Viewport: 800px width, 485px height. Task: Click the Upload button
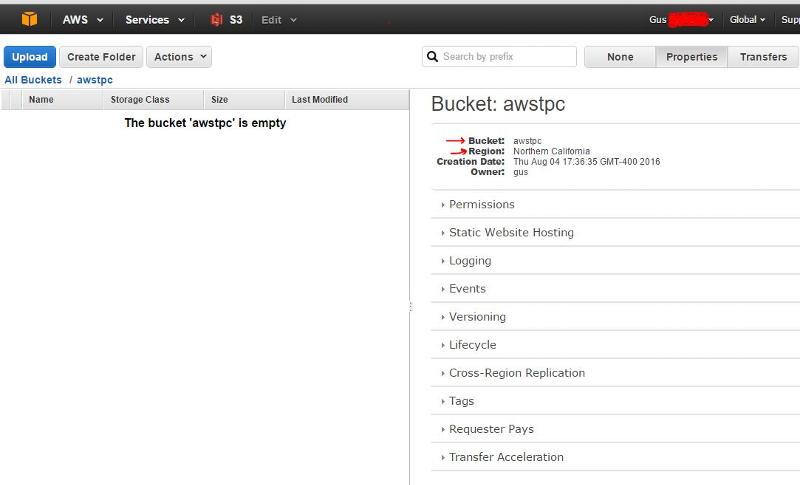point(30,57)
